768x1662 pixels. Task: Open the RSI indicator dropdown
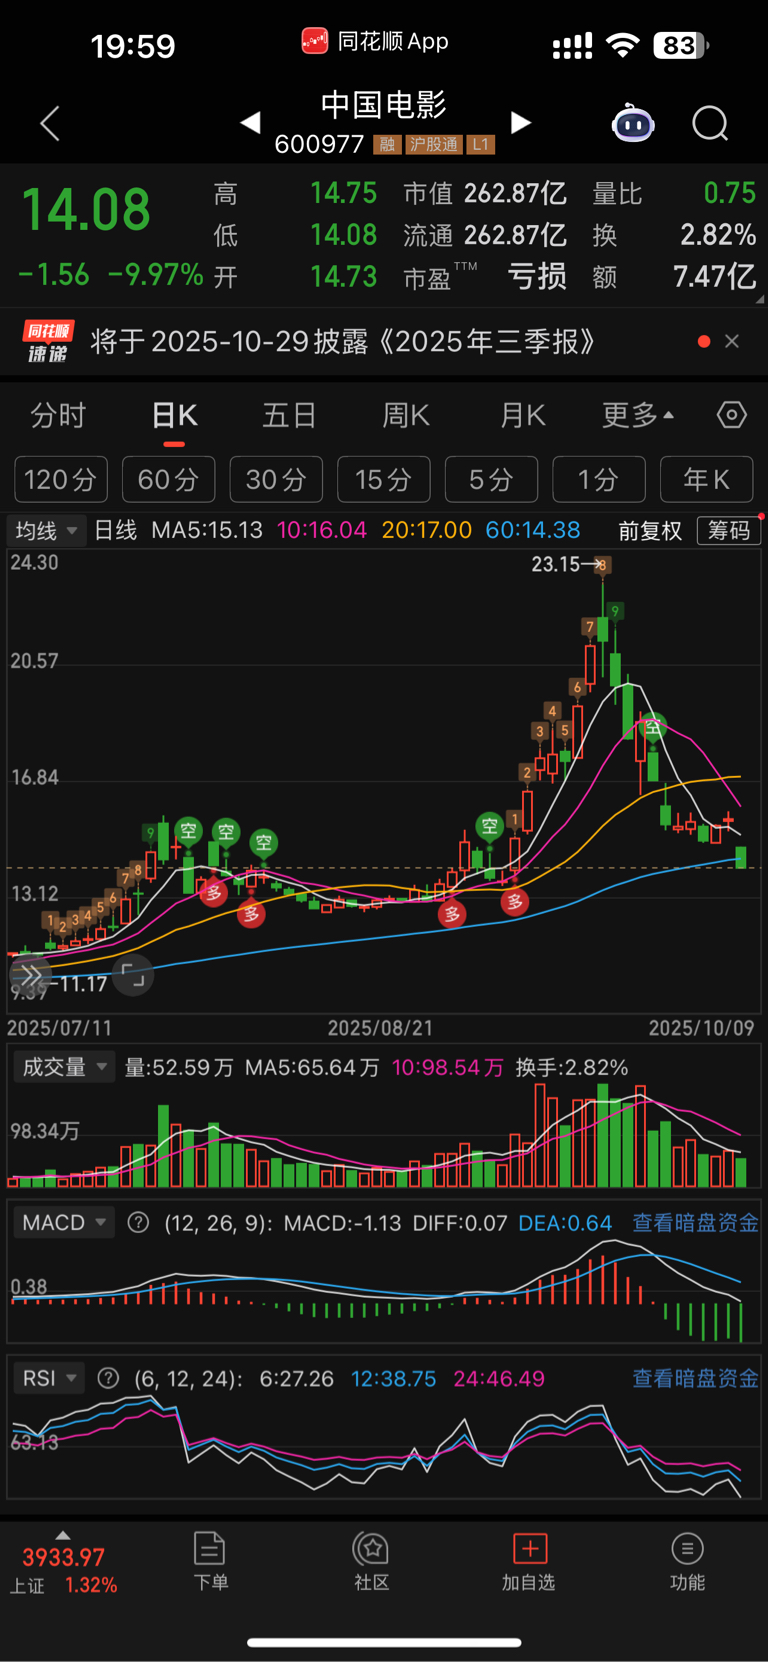(x=48, y=1379)
